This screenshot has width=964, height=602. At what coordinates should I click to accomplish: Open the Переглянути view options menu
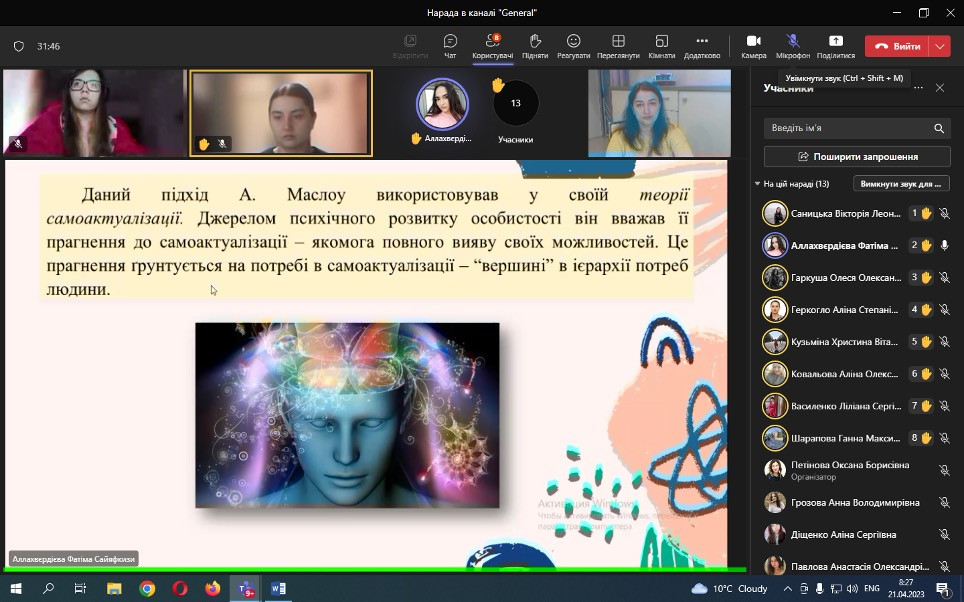(x=618, y=45)
